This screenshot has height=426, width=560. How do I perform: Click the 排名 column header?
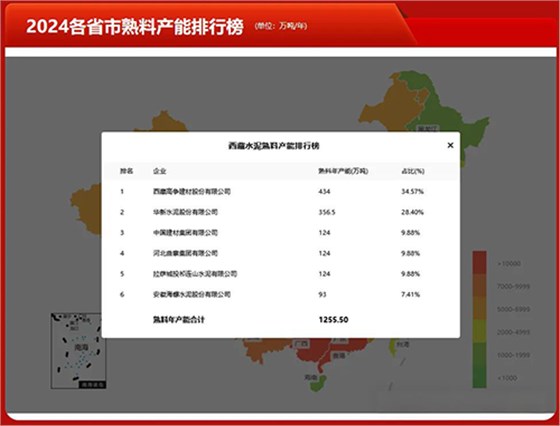coord(126,171)
